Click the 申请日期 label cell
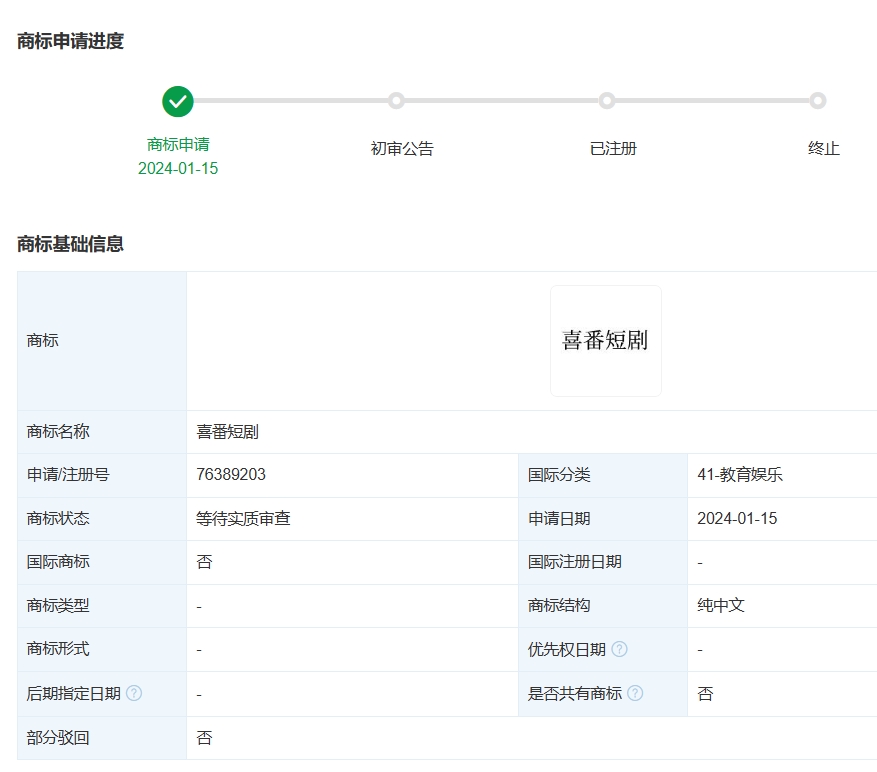877x772 pixels. [x=603, y=519]
